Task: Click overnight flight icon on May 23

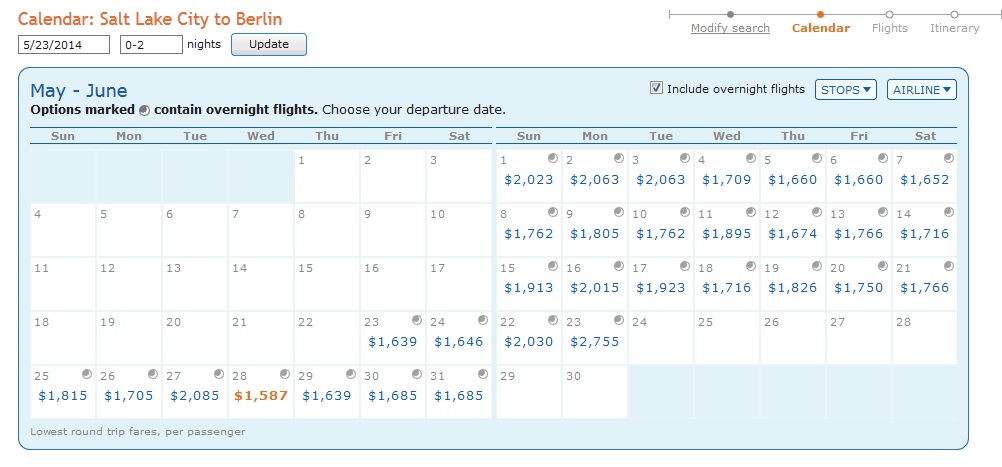Action: tap(417, 320)
